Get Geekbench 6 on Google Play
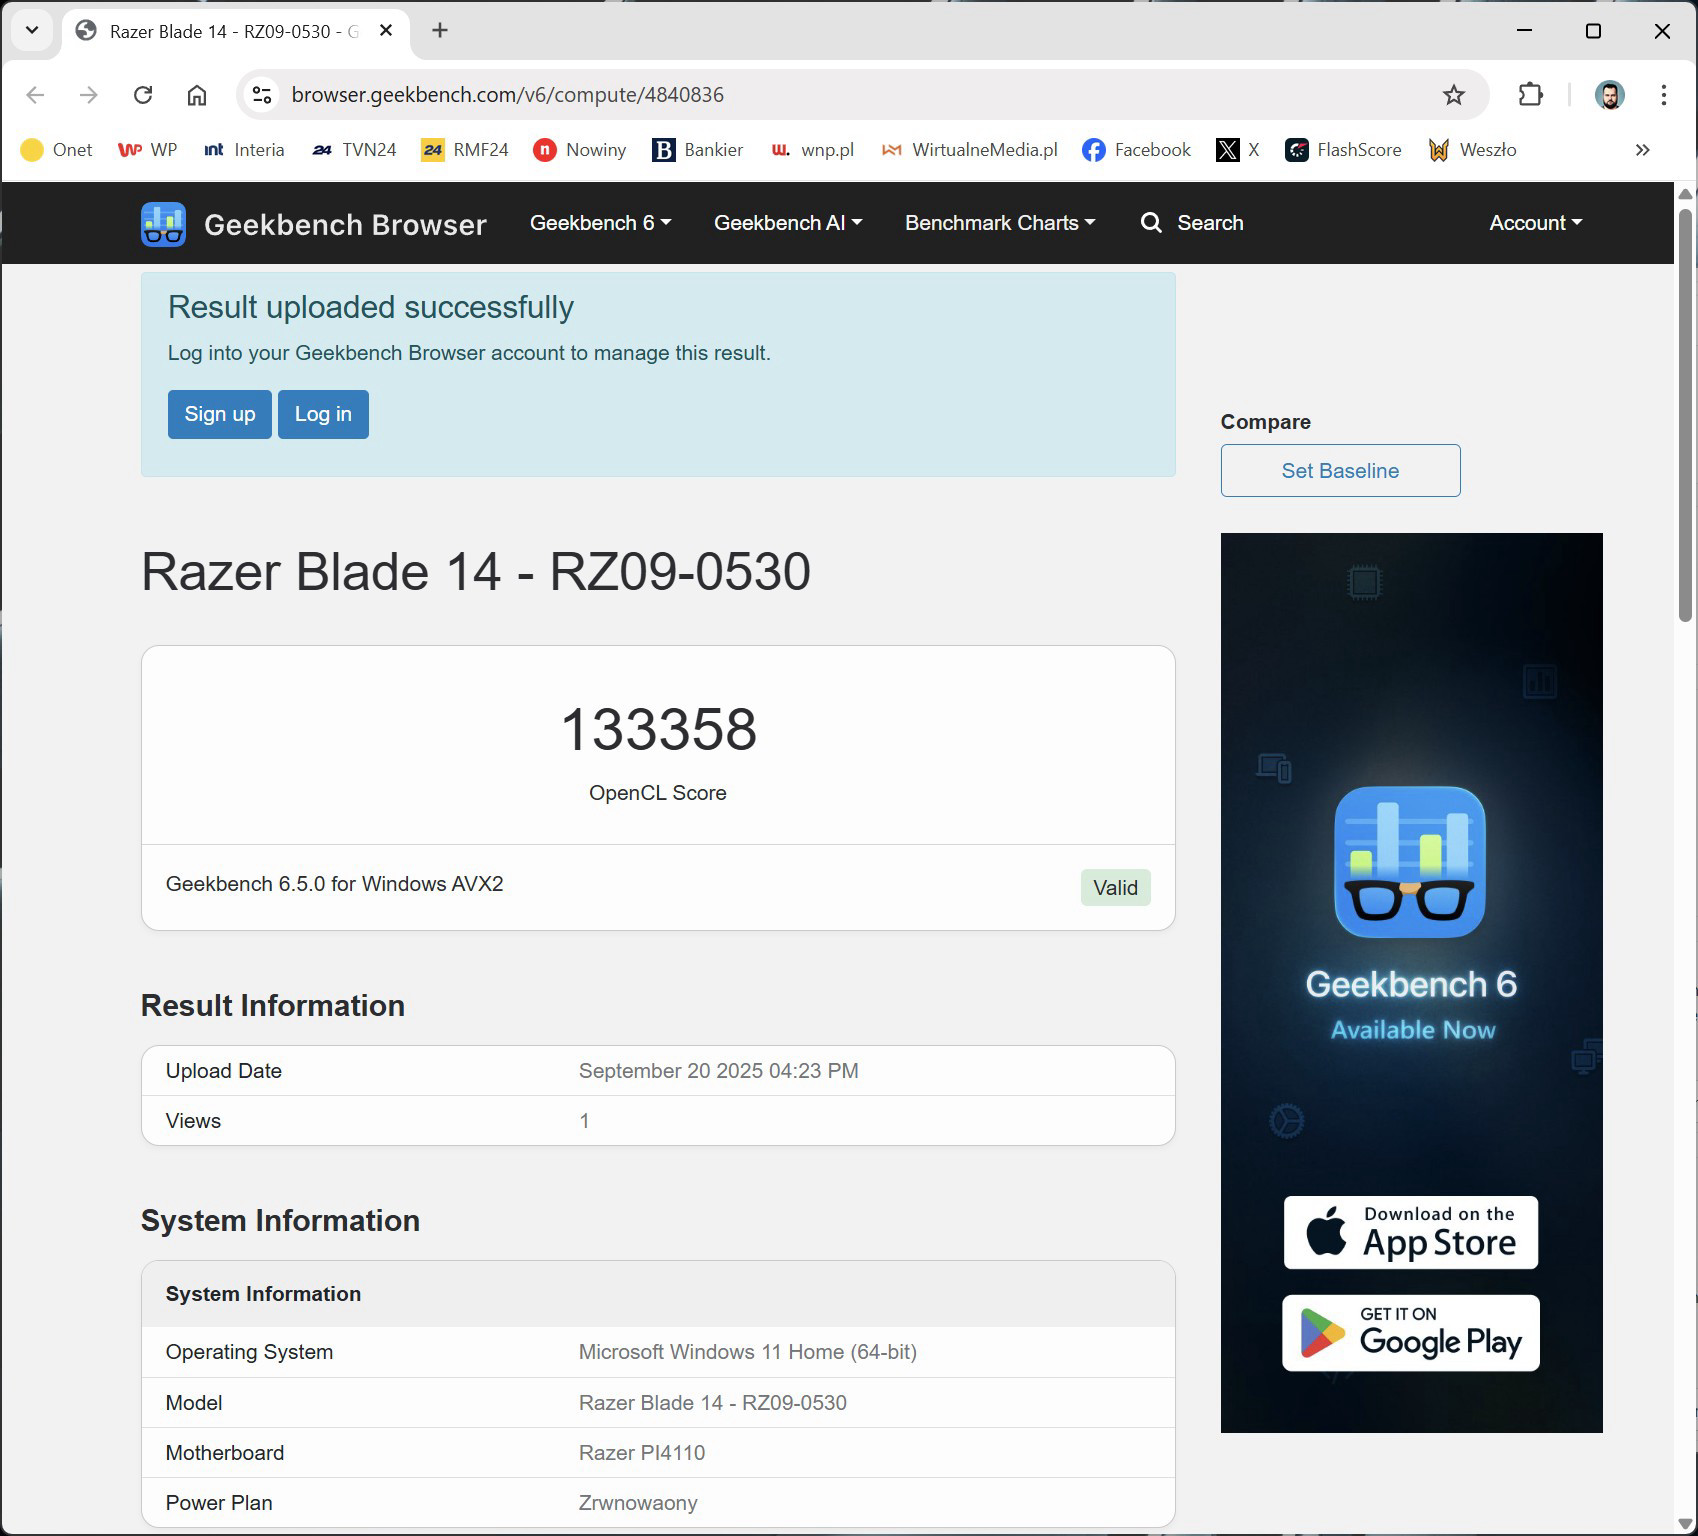Viewport: 1698px width, 1536px height. [x=1411, y=1333]
